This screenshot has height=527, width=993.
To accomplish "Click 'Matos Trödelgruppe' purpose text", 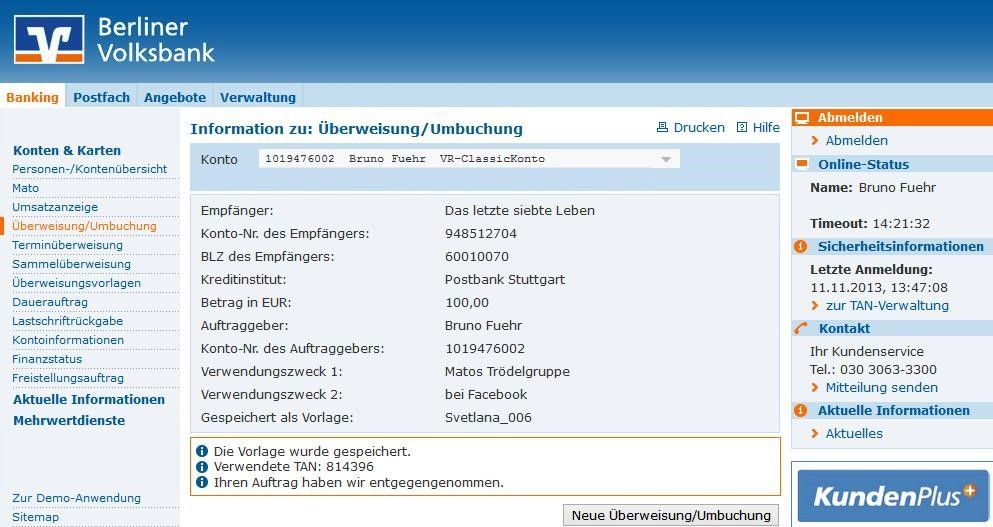I will point(507,372).
